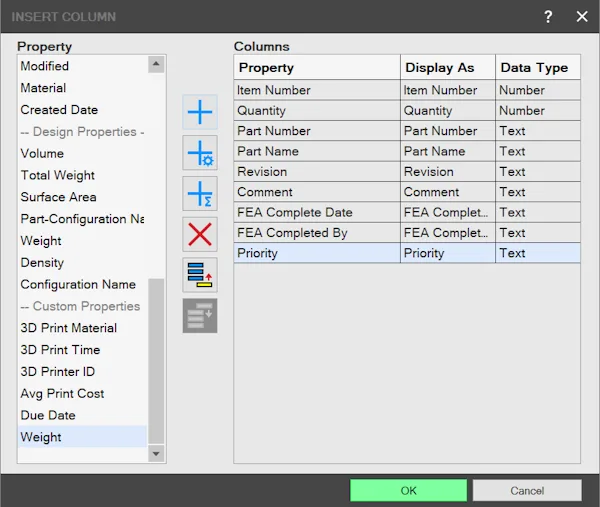This screenshot has width=600, height=507.
Task: Click the greyed move column down icon
Action: 200,316
